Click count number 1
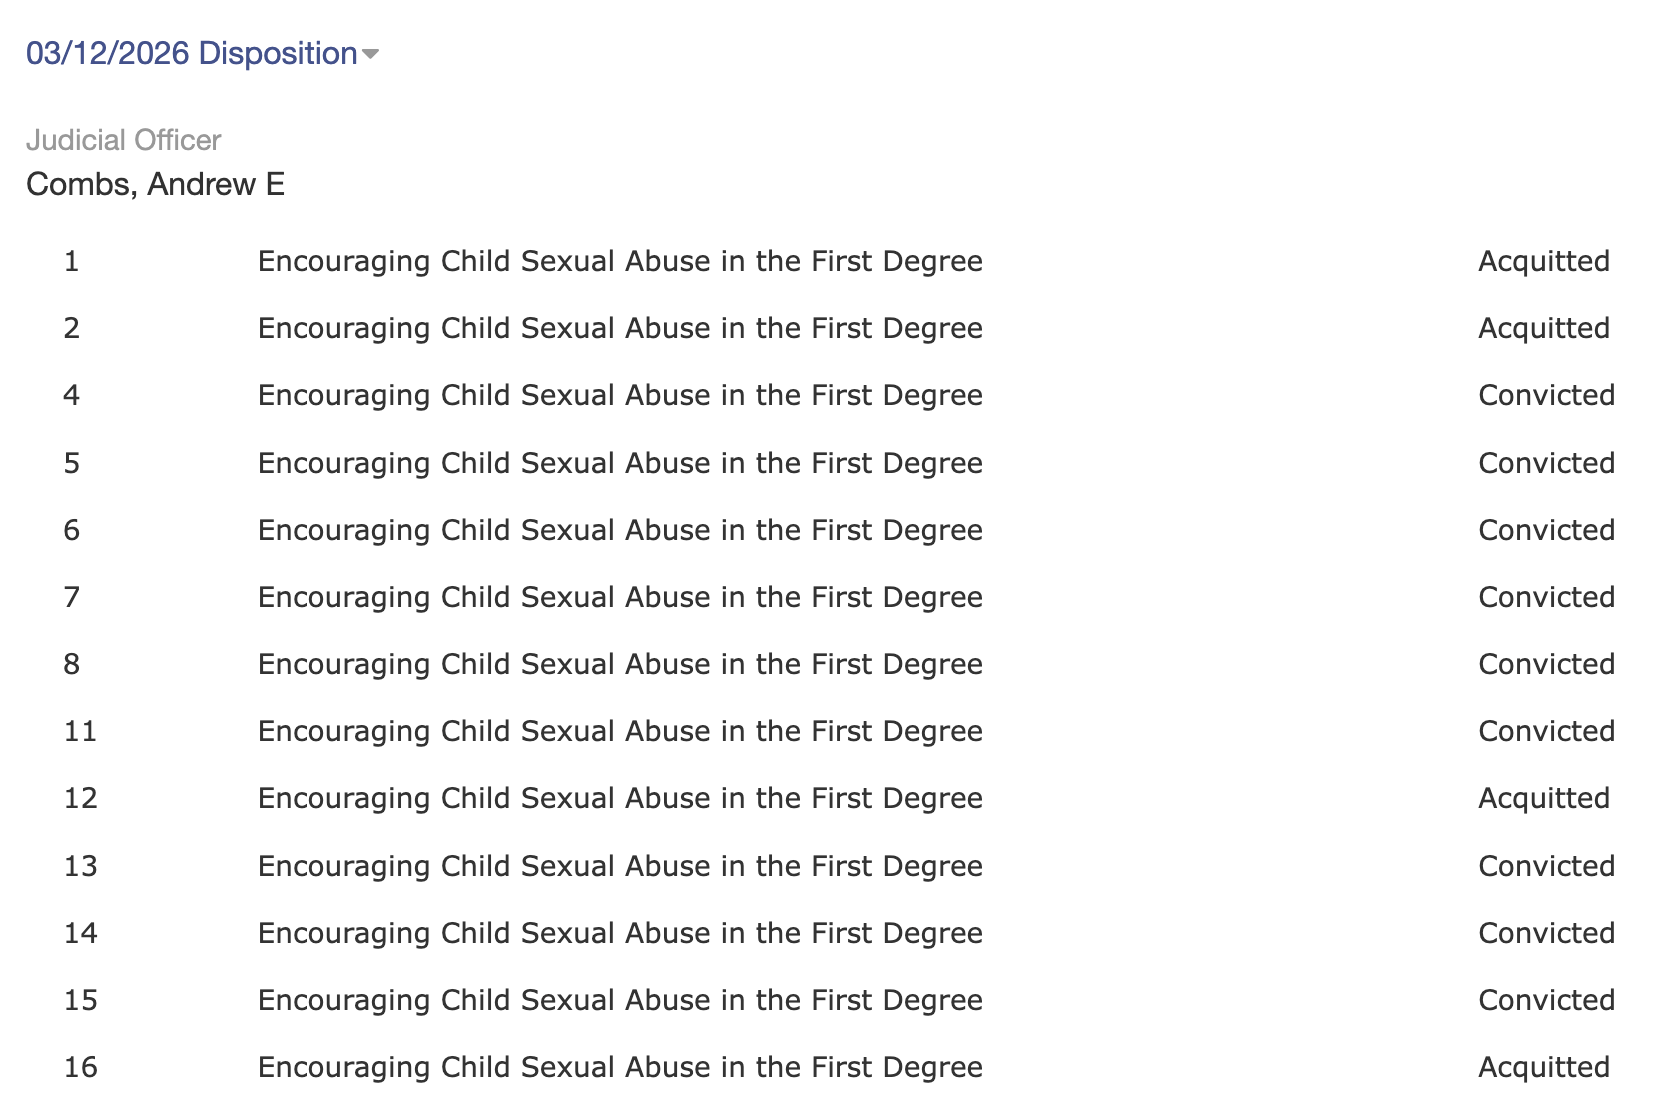The height and width of the screenshot is (1120, 1662). [x=71, y=261]
